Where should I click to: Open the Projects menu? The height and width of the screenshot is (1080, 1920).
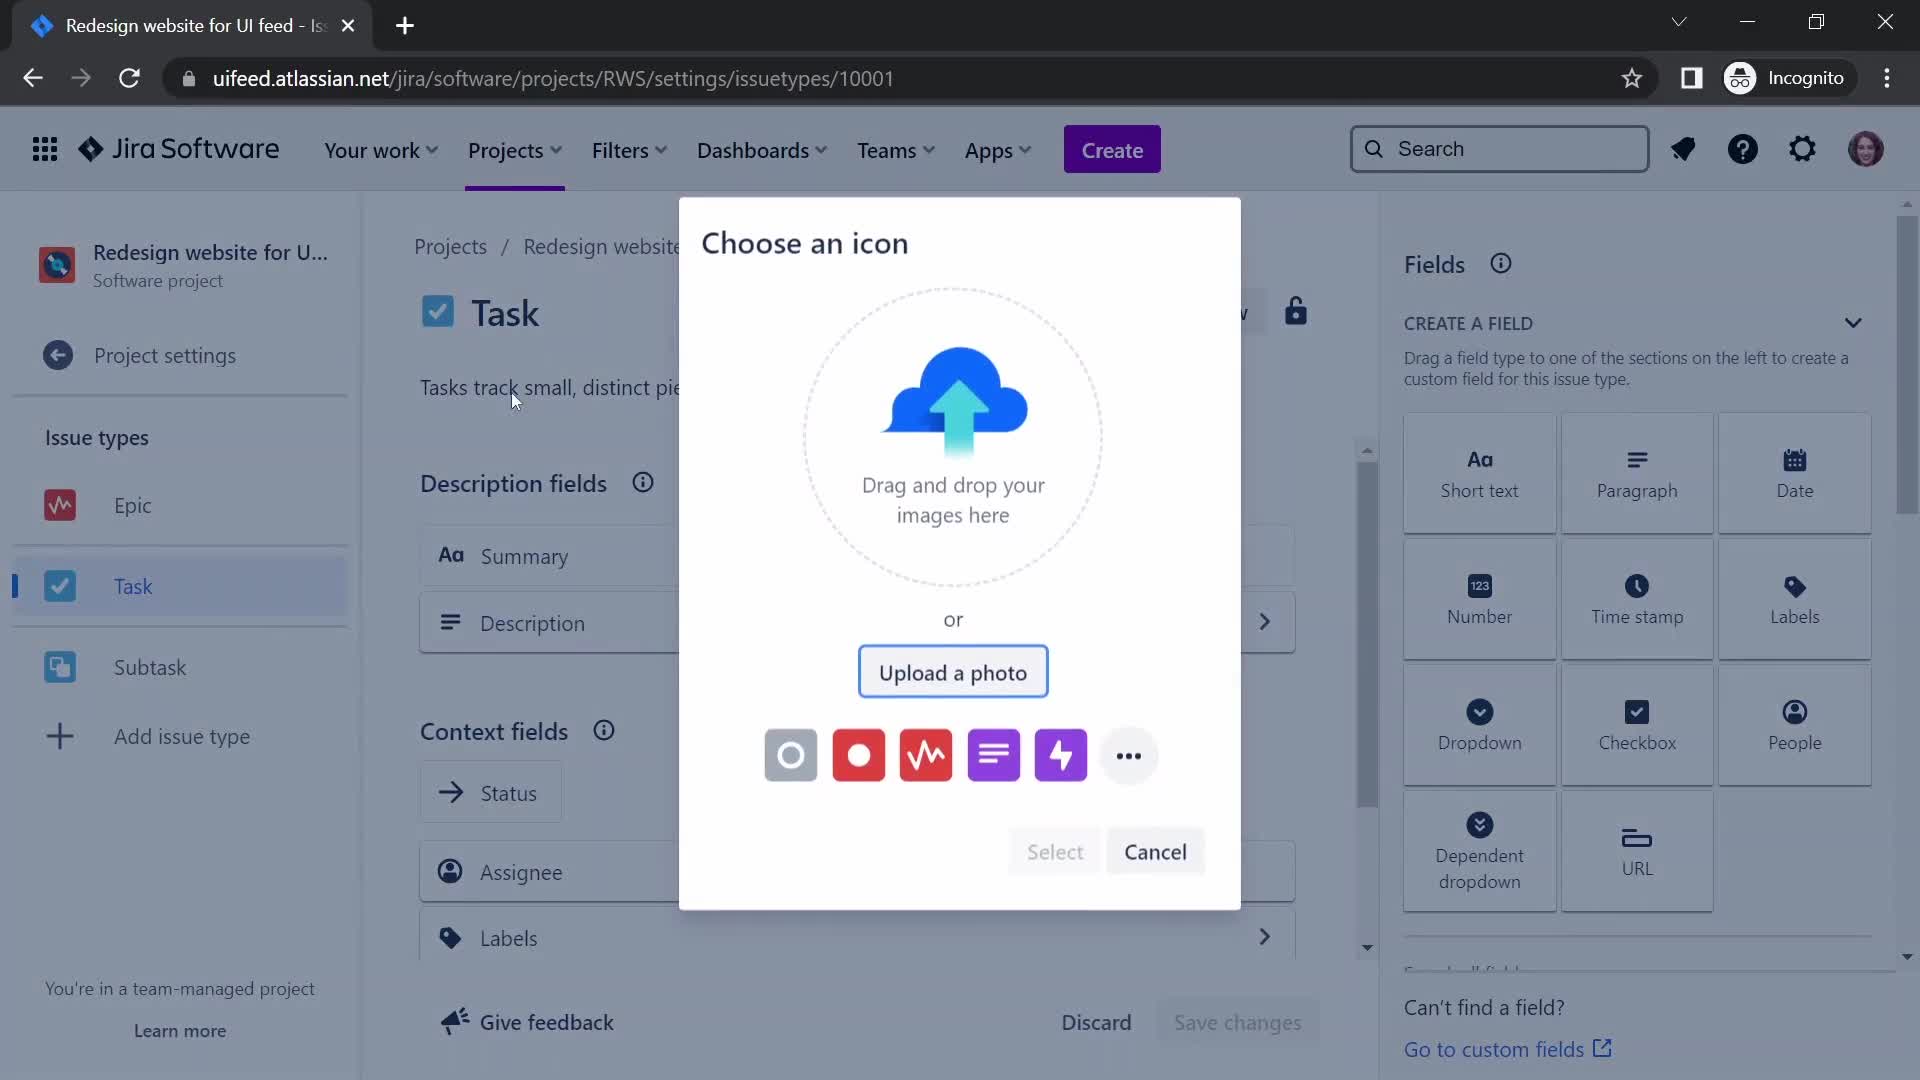tap(516, 150)
